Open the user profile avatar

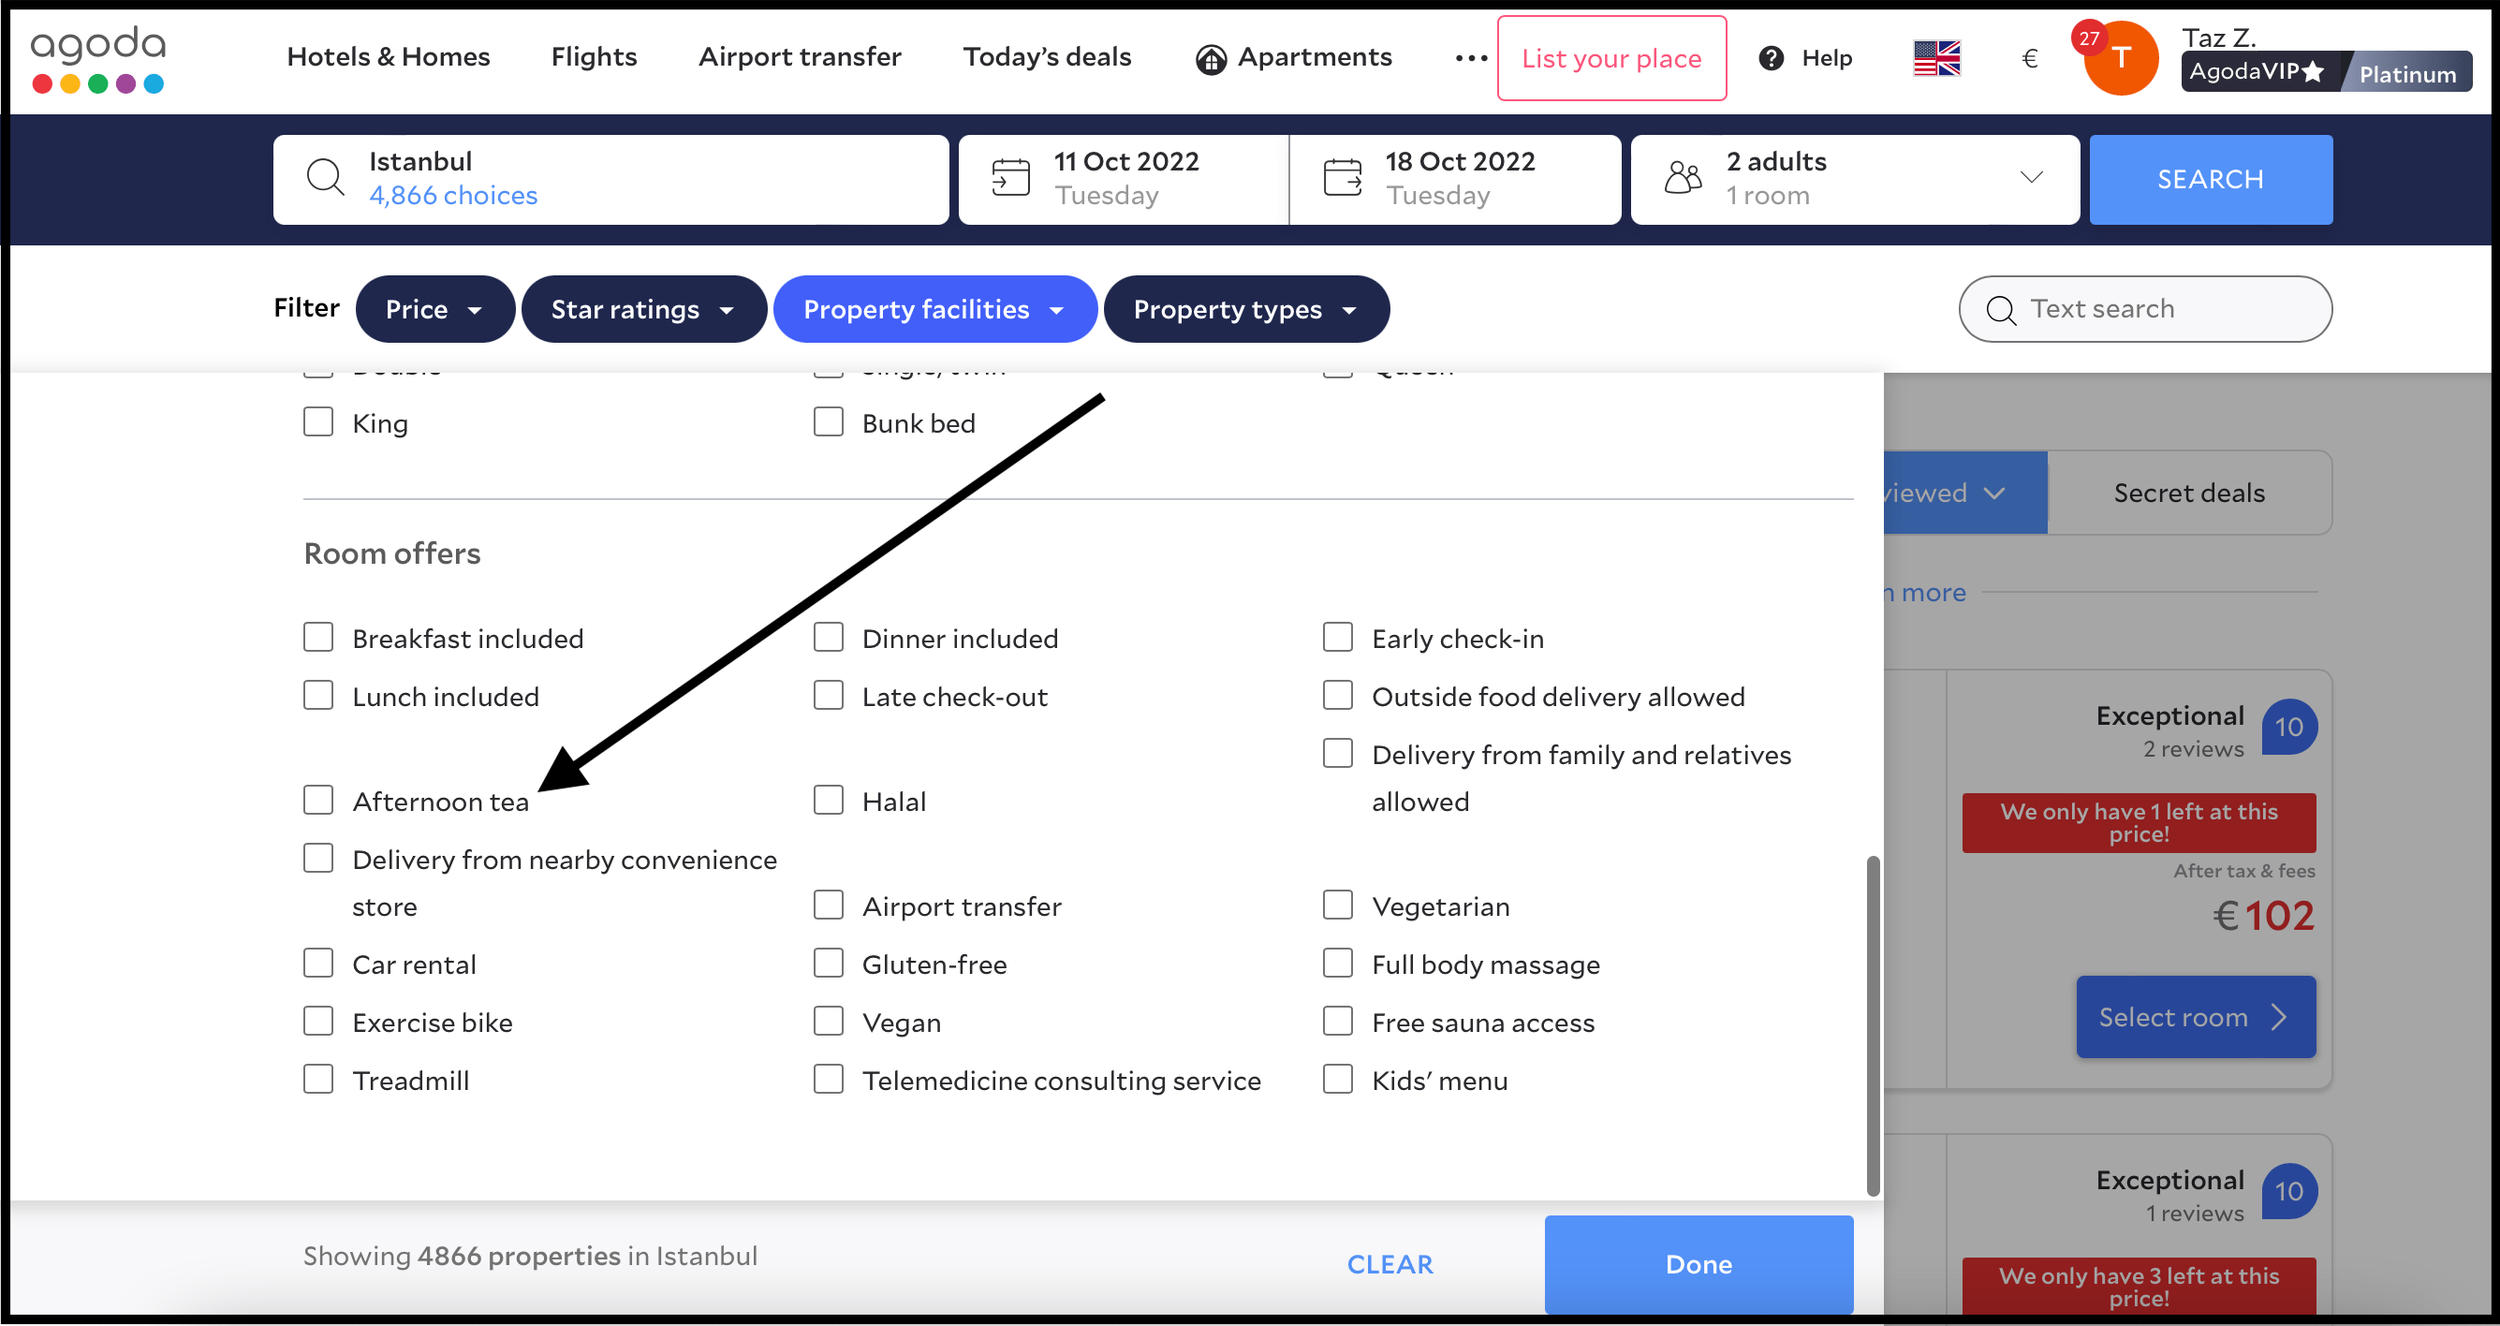(x=2120, y=60)
